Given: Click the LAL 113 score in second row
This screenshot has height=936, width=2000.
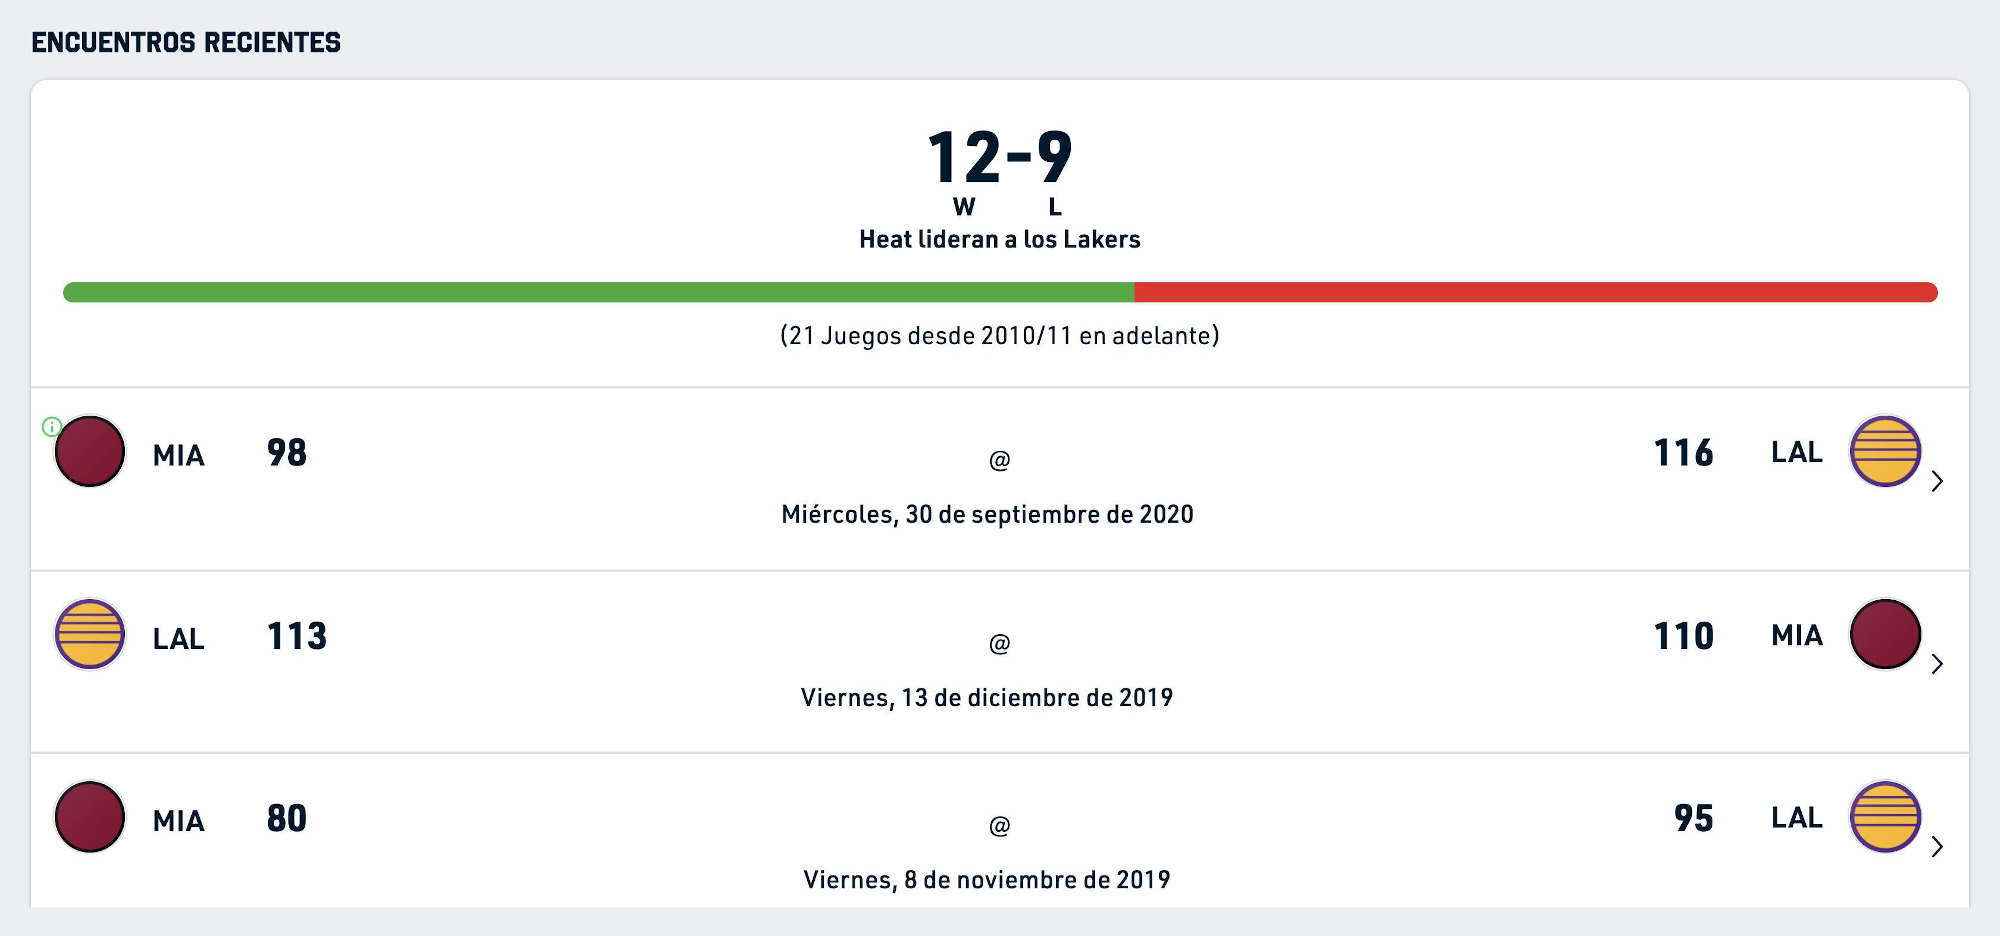Looking at the screenshot, I should (297, 636).
